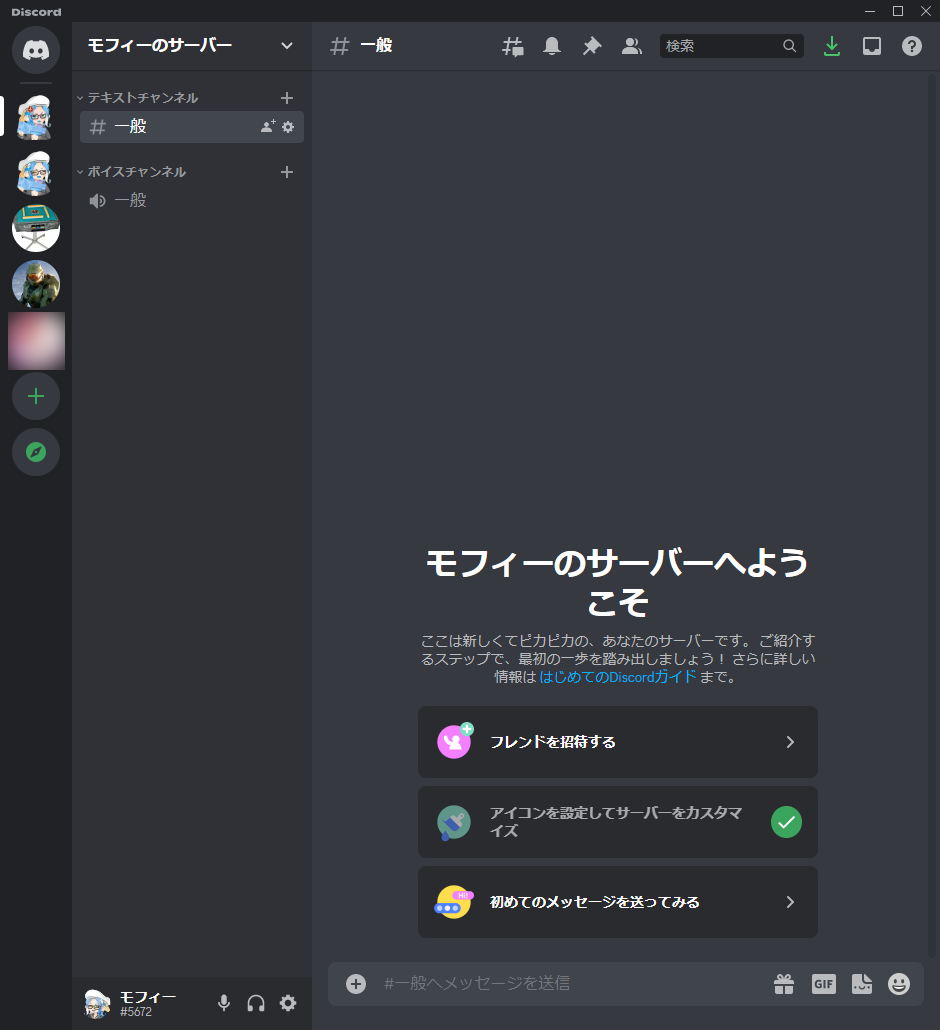The height and width of the screenshot is (1030, 940).
Task: Open the inbox icon in header
Action: [872, 46]
